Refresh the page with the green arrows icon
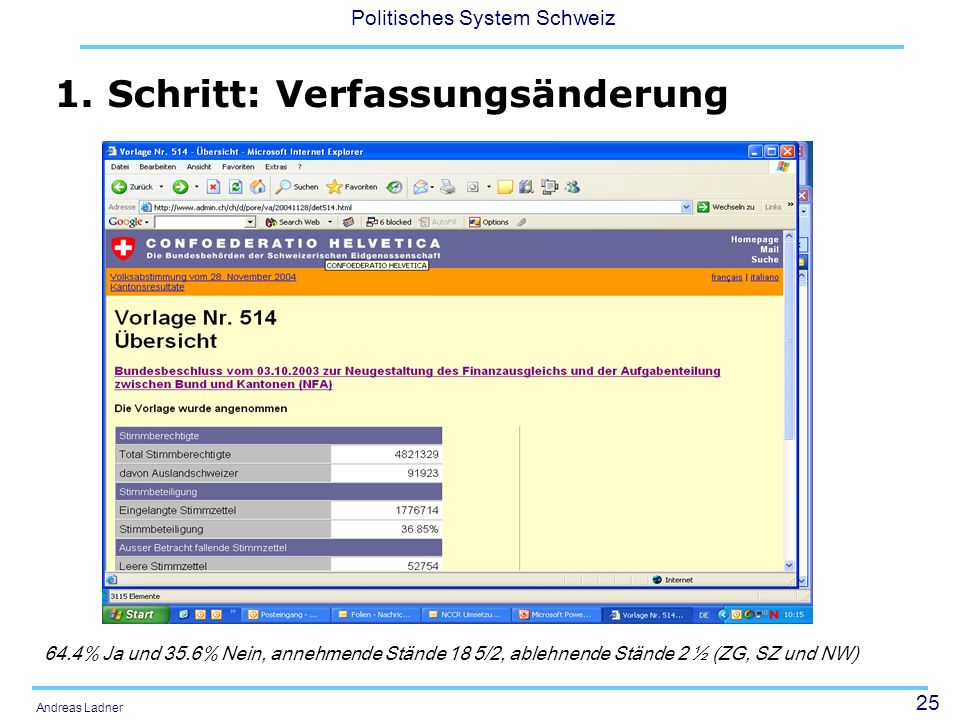 pyautogui.click(x=235, y=187)
